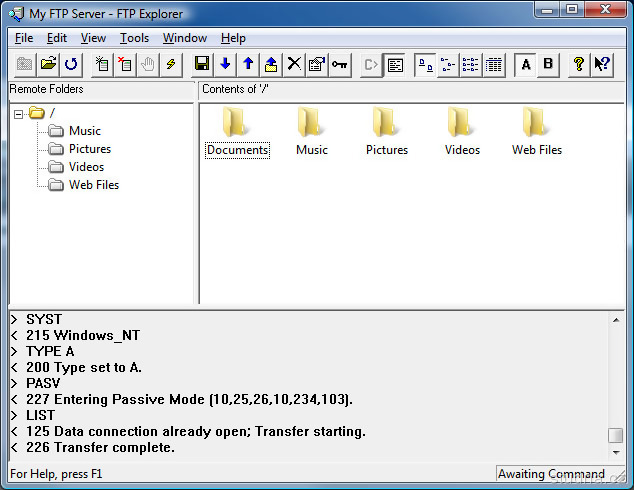This screenshot has width=634, height=490.
Task: Toggle ASCII transfer mode A button
Action: tap(525, 64)
